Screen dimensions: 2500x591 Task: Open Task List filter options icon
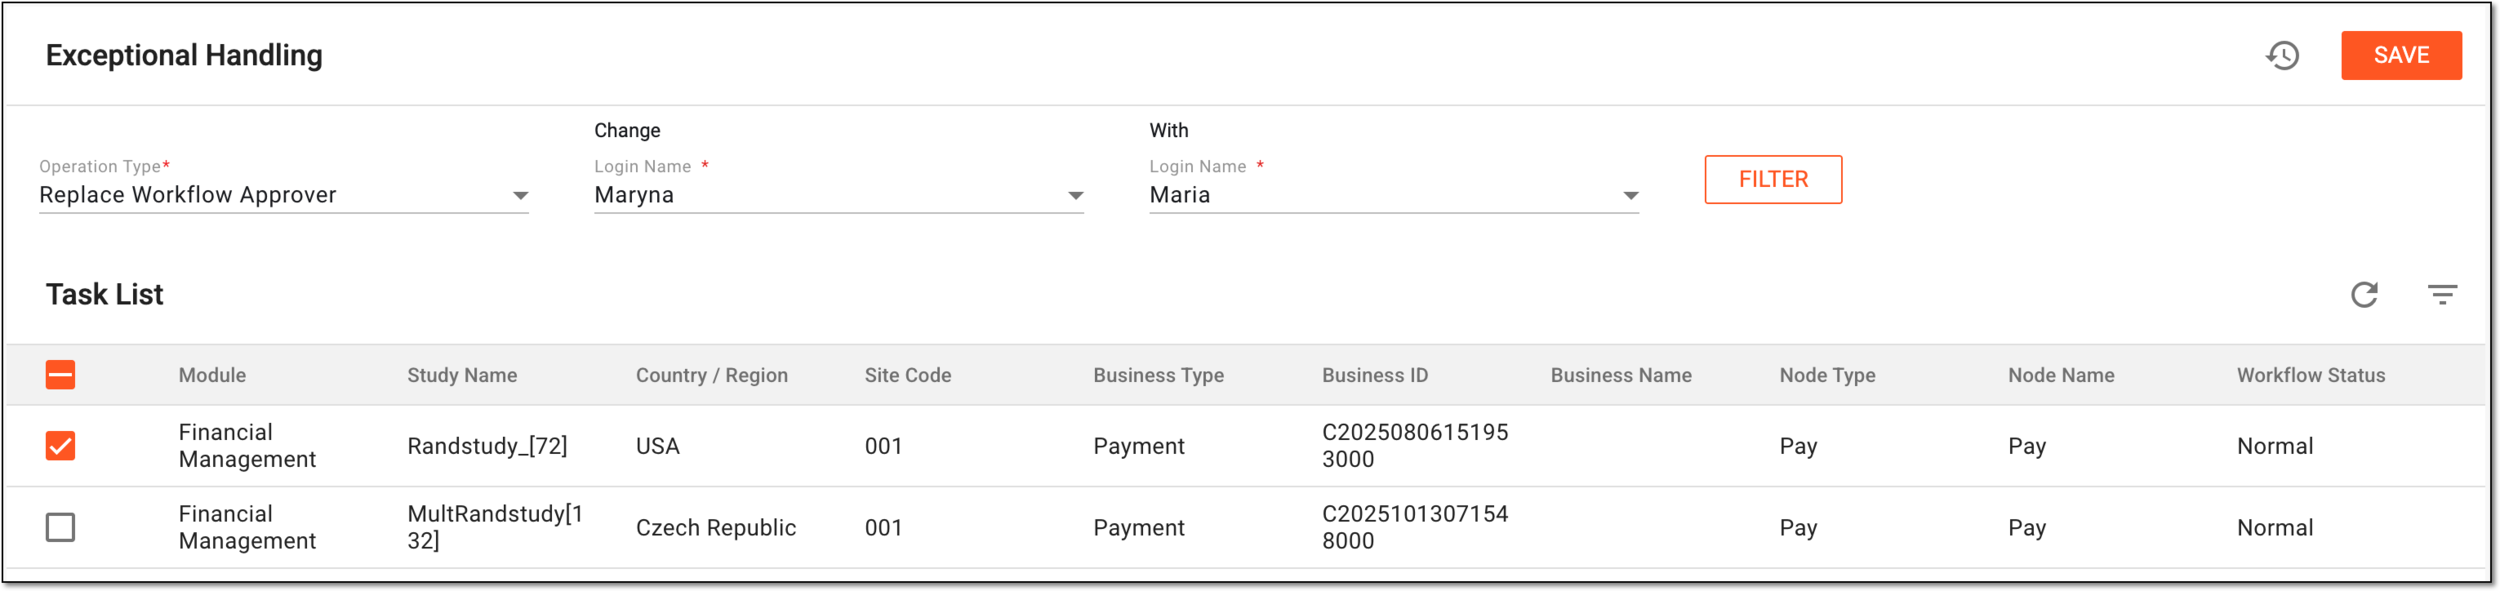click(x=2442, y=294)
